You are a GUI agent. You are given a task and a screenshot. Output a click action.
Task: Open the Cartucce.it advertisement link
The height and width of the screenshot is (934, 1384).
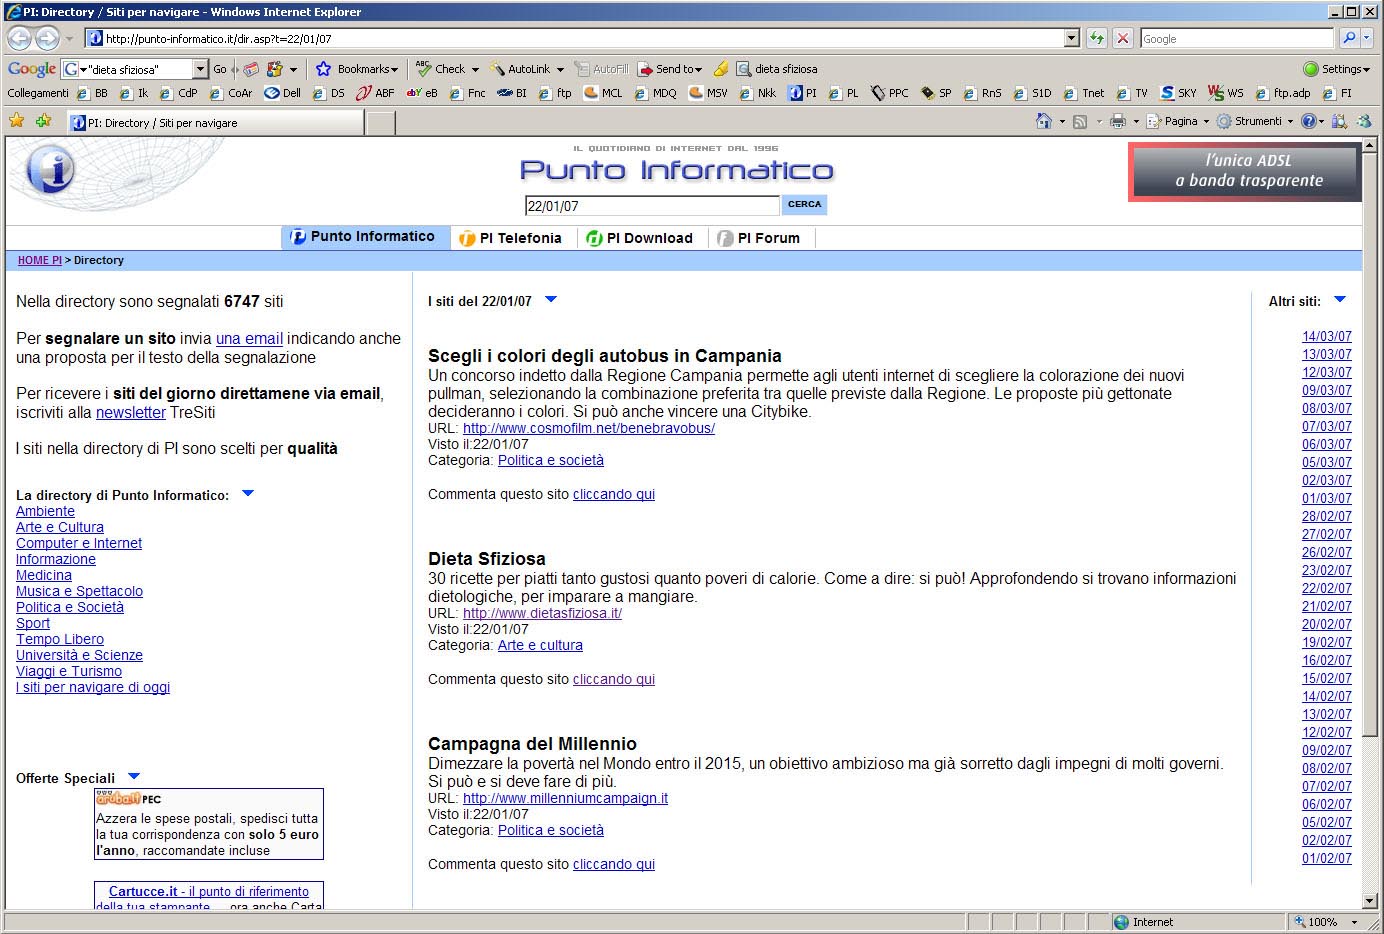(x=209, y=892)
